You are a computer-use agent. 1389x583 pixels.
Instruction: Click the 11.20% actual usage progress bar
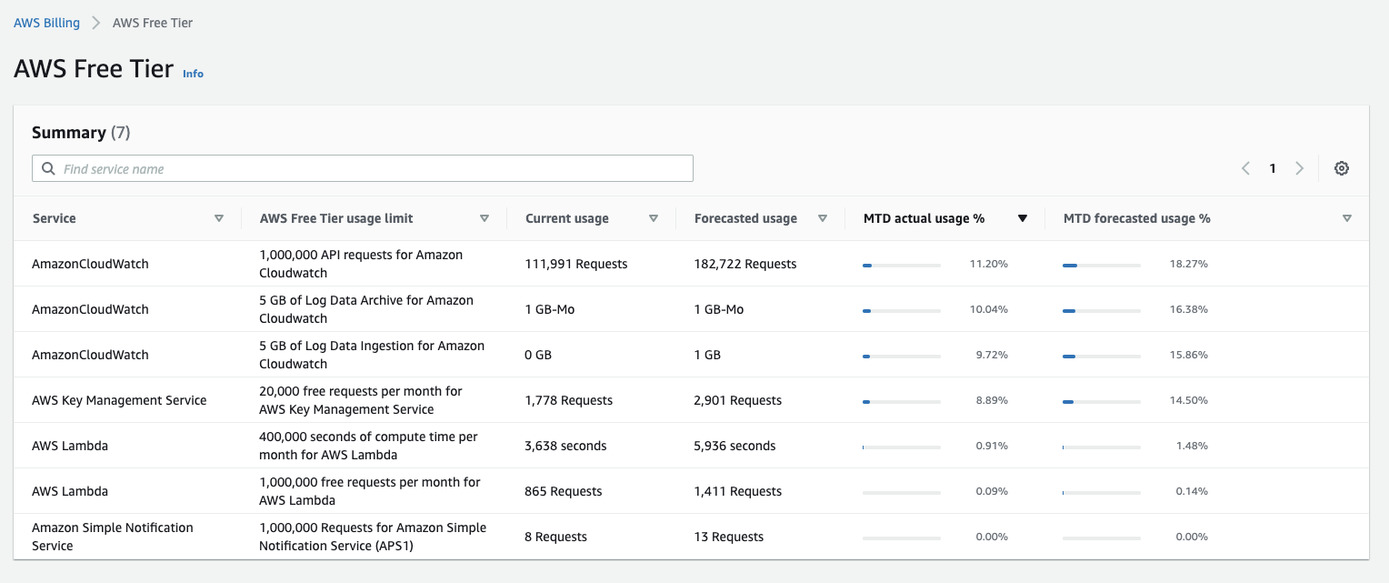pos(901,265)
